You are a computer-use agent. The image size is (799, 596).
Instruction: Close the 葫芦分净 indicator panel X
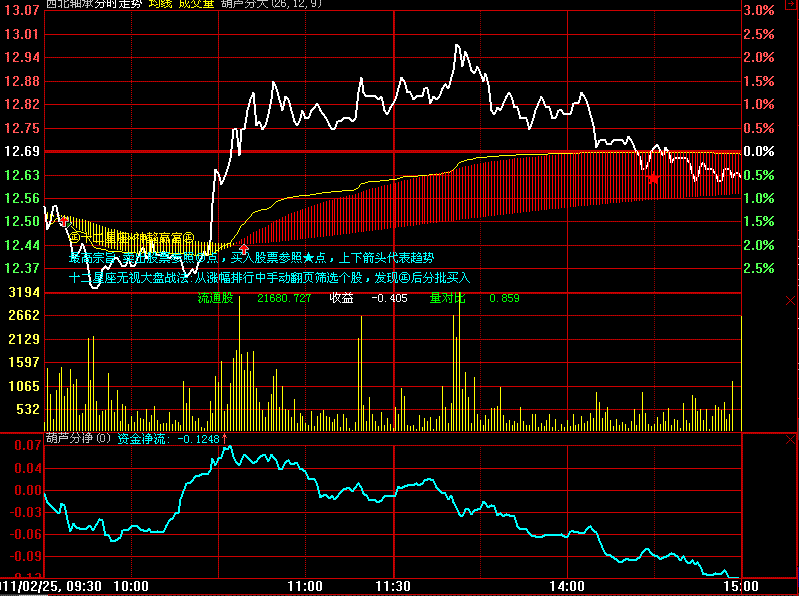click(x=790, y=440)
